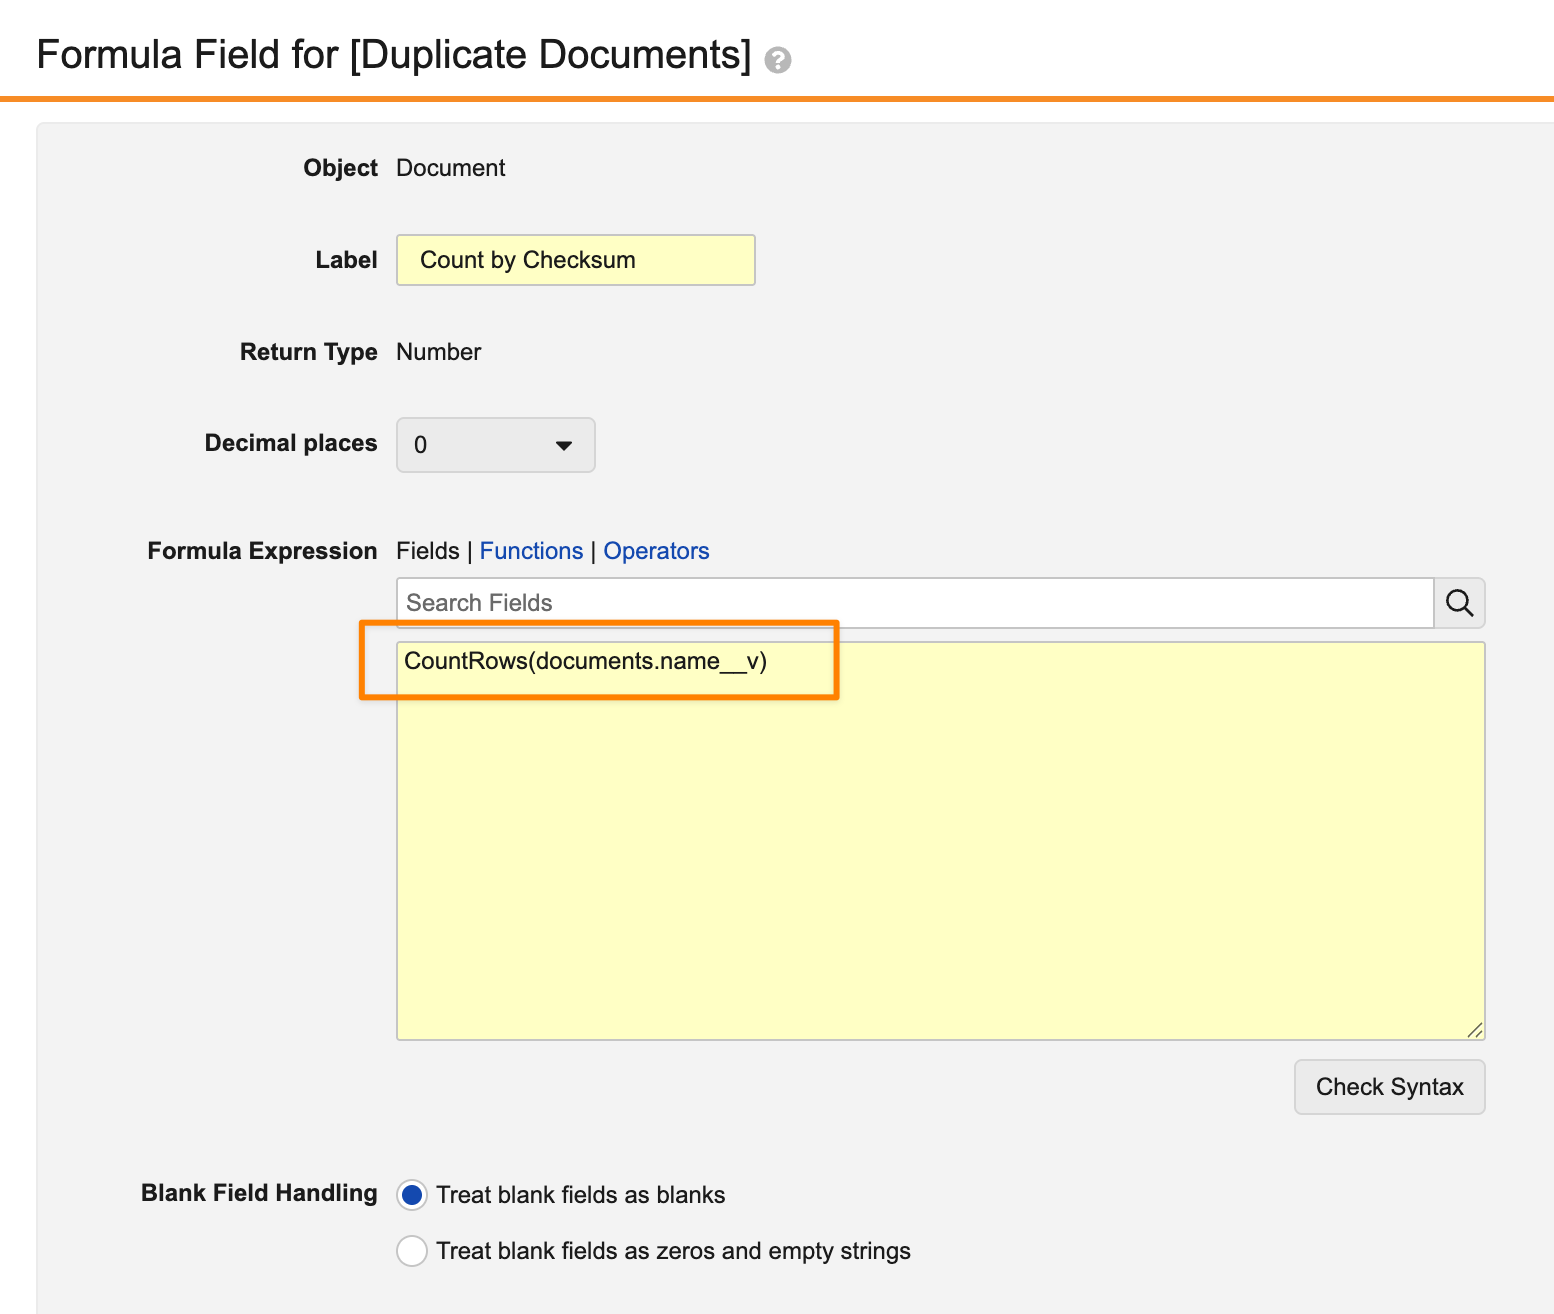Click empty area of the formula editor

point(940,860)
